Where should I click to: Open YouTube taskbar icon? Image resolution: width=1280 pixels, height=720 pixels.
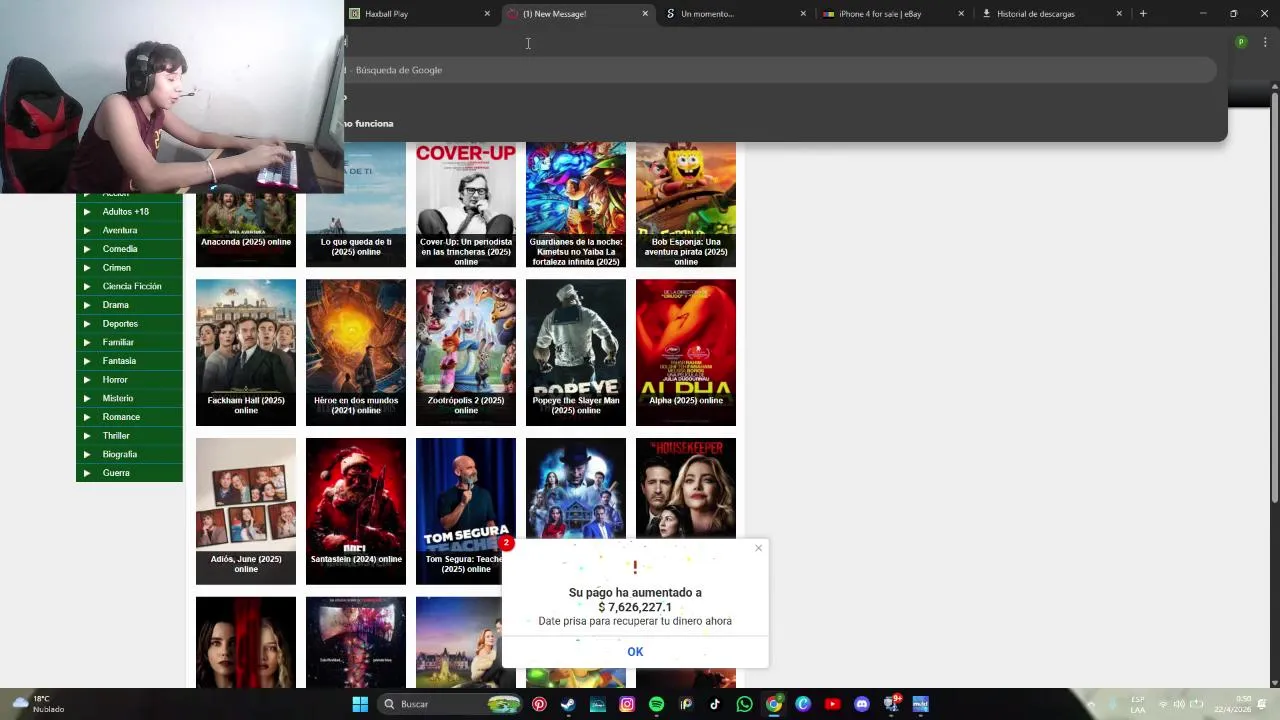tap(832, 704)
